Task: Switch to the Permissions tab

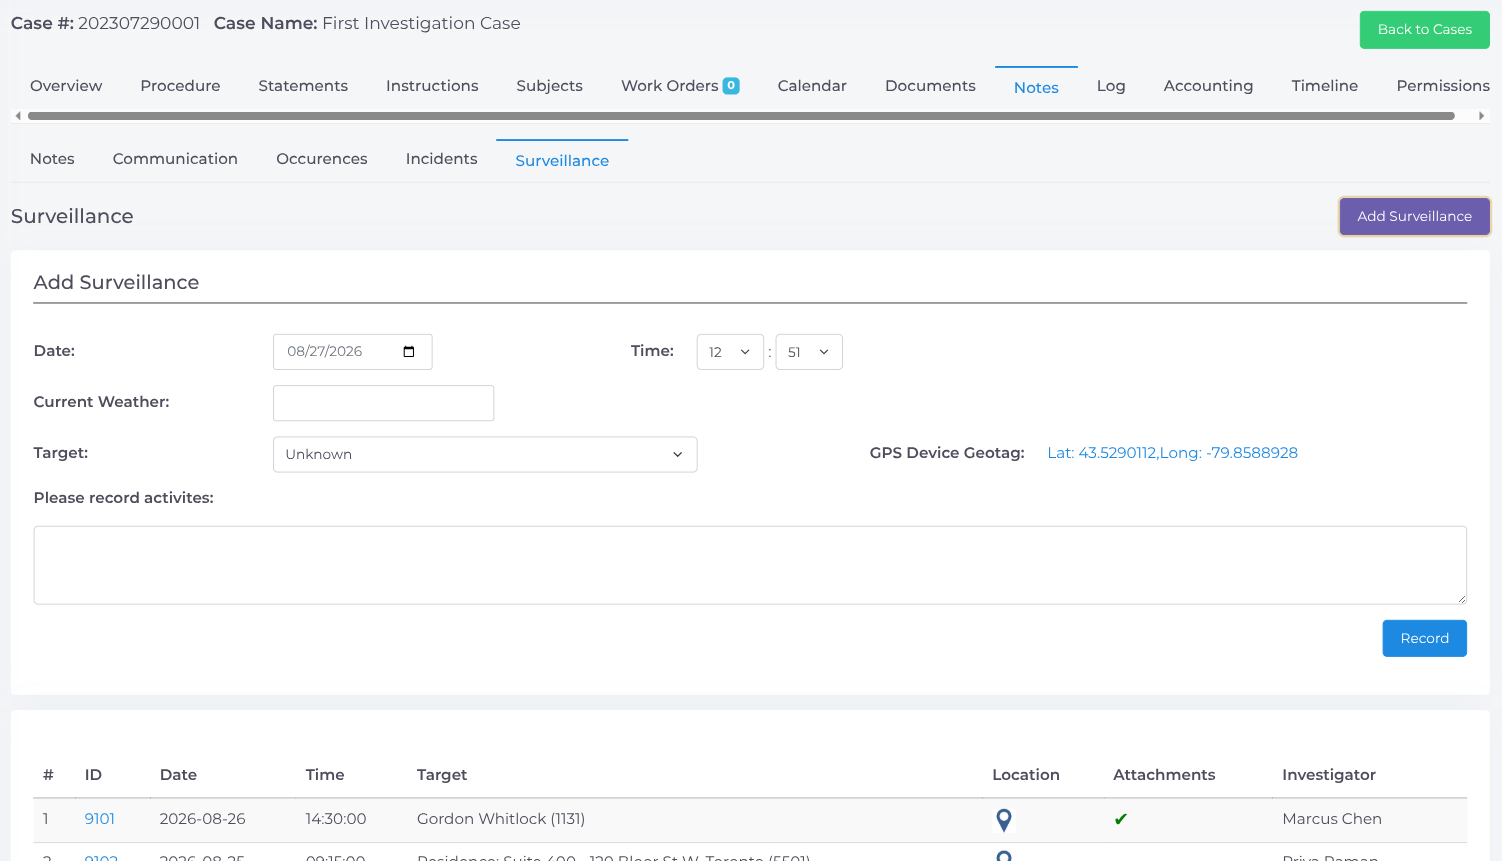Action: pyautogui.click(x=1443, y=86)
